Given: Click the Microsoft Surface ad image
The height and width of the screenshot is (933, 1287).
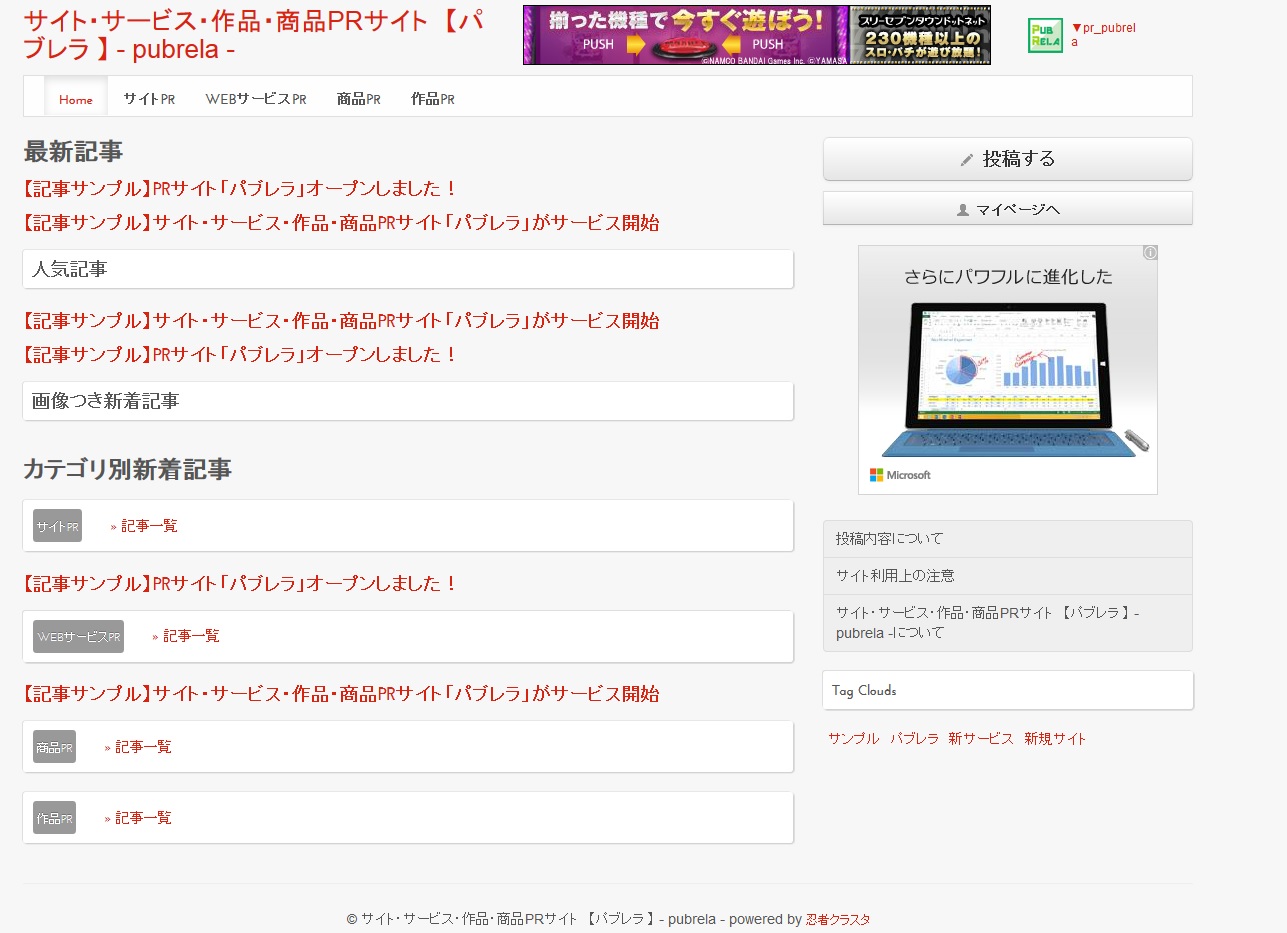Looking at the screenshot, I should pyautogui.click(x=1007, y=370).
